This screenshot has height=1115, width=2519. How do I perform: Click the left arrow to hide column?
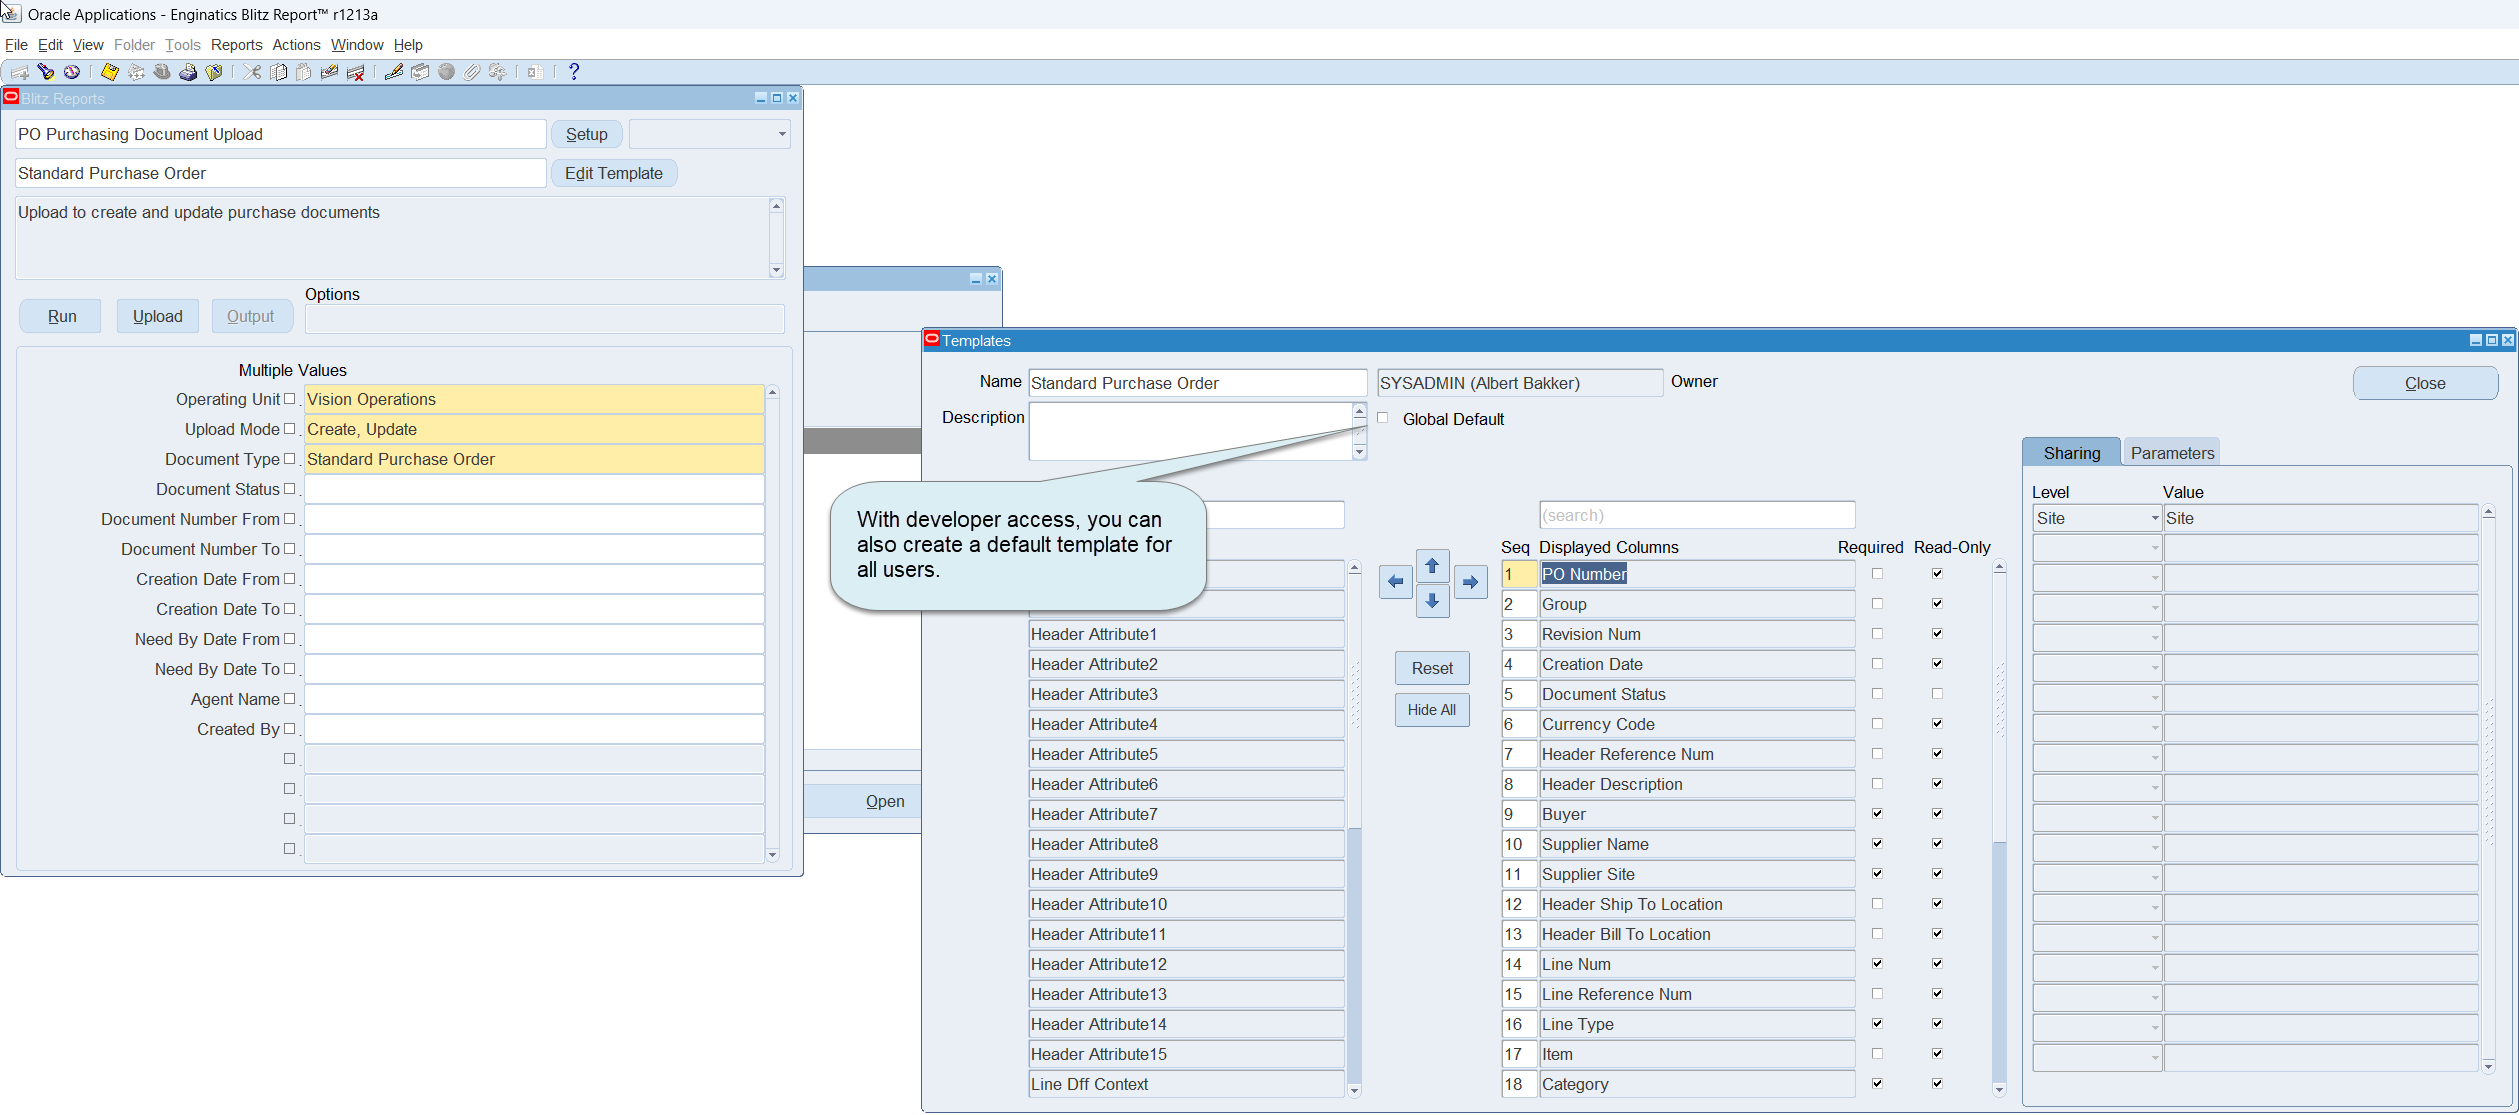pos(1395,582)
